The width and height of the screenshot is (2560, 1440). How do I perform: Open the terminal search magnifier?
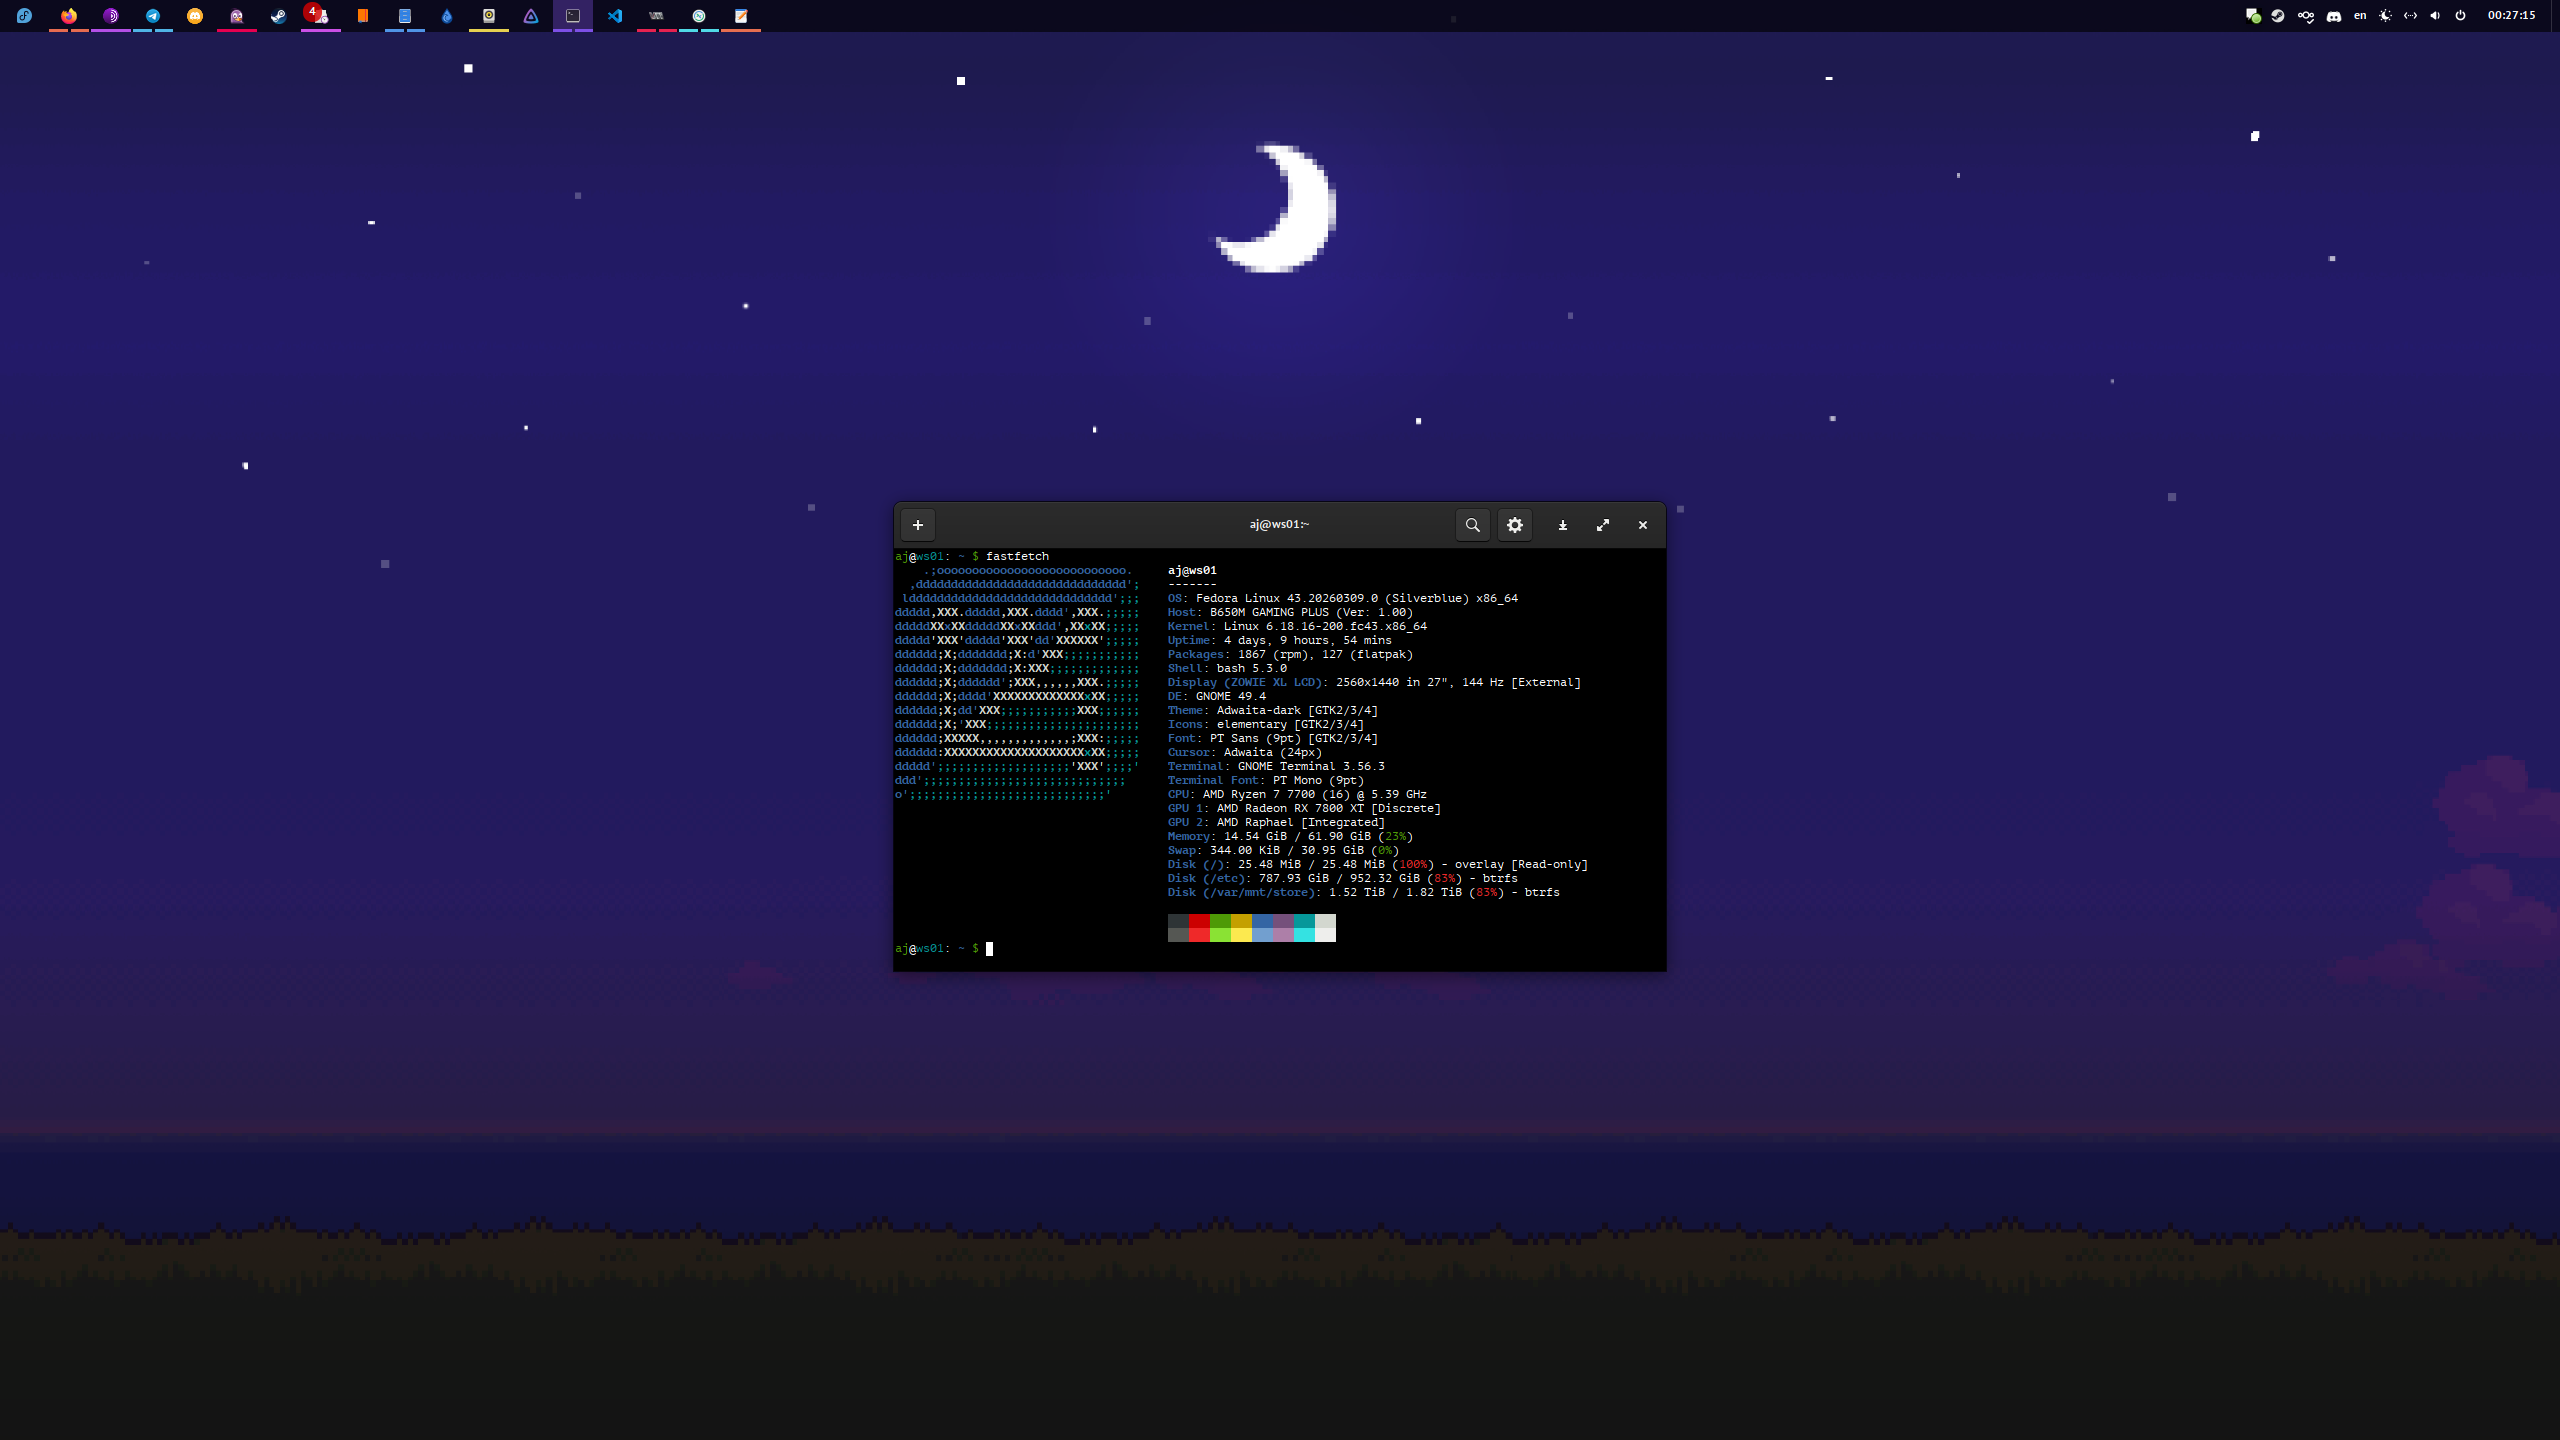tap(1472, 525)
